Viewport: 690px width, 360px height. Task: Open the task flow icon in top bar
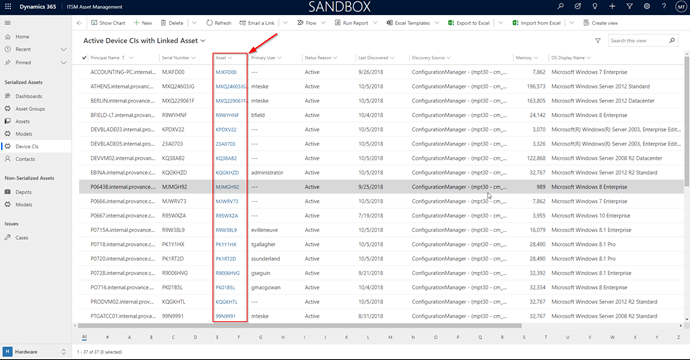(x=578, y=6)
